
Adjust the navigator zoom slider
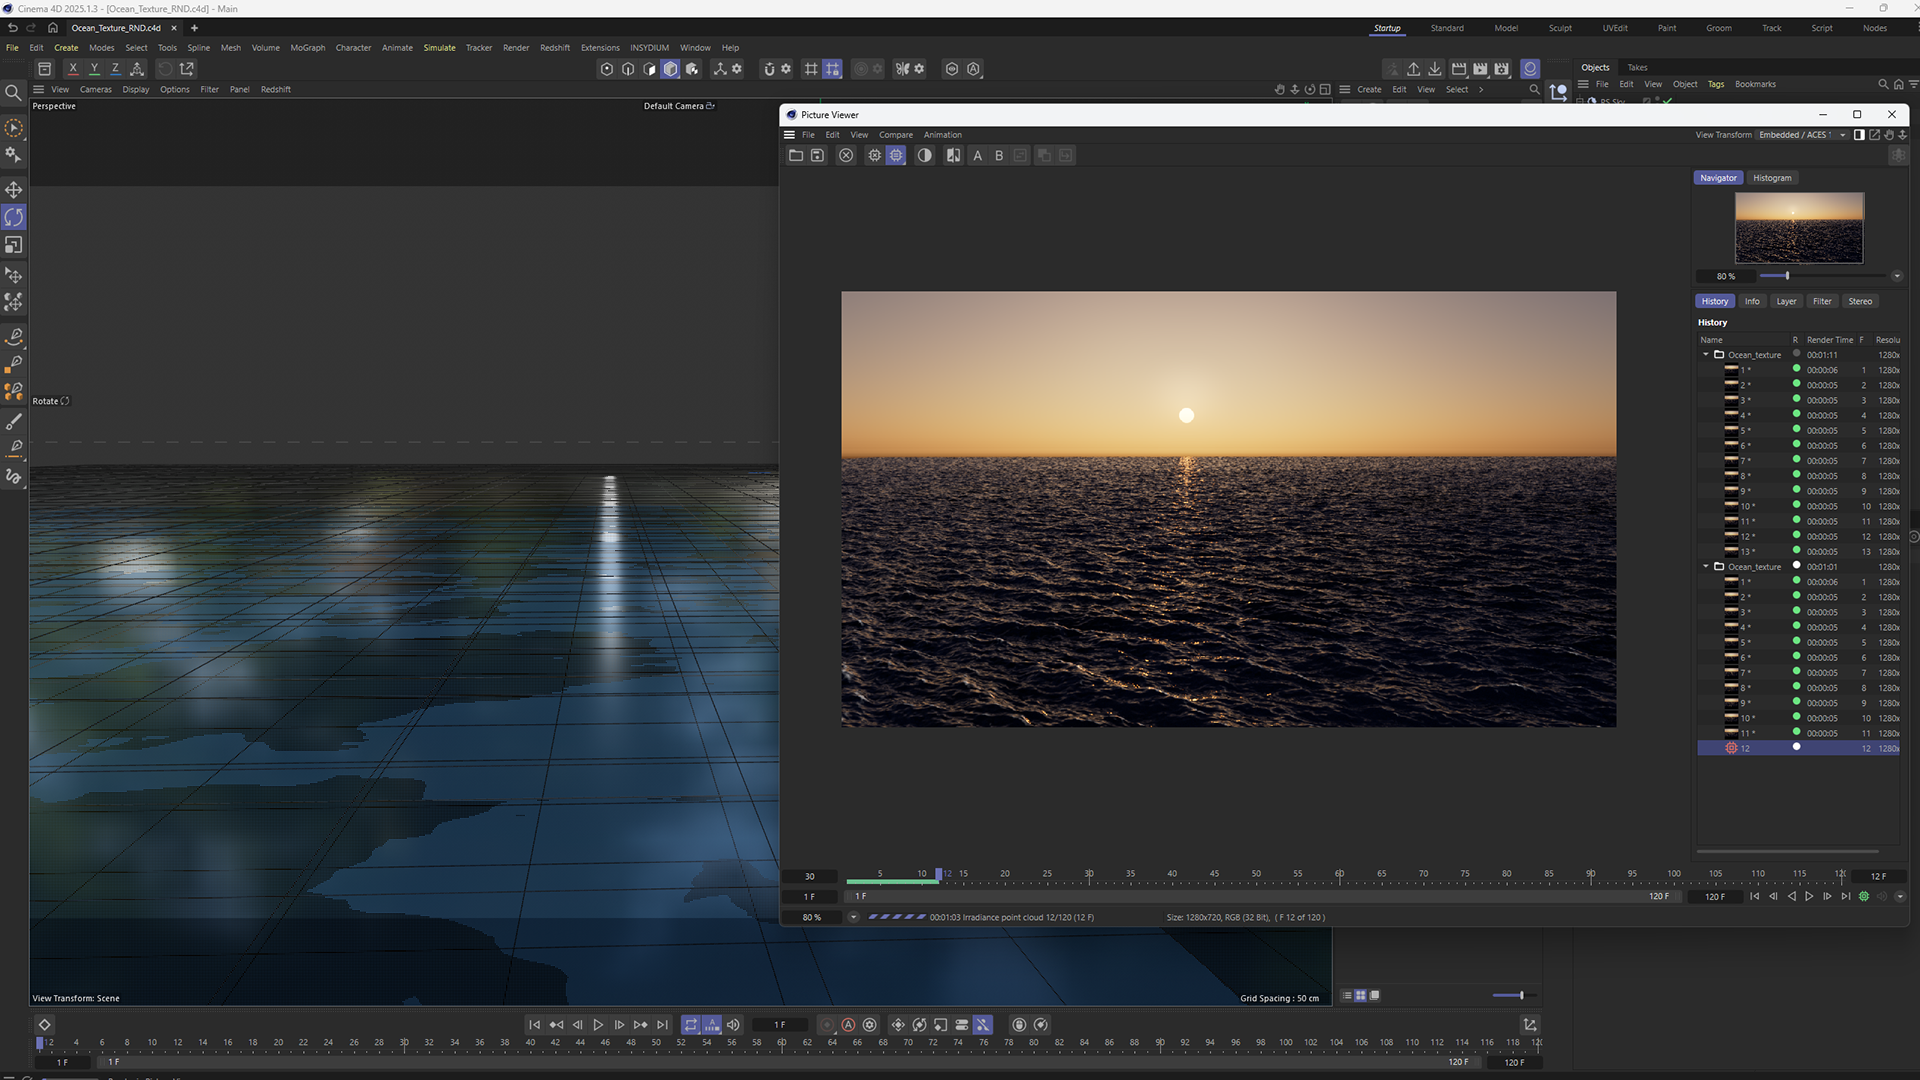[1787, 276]
